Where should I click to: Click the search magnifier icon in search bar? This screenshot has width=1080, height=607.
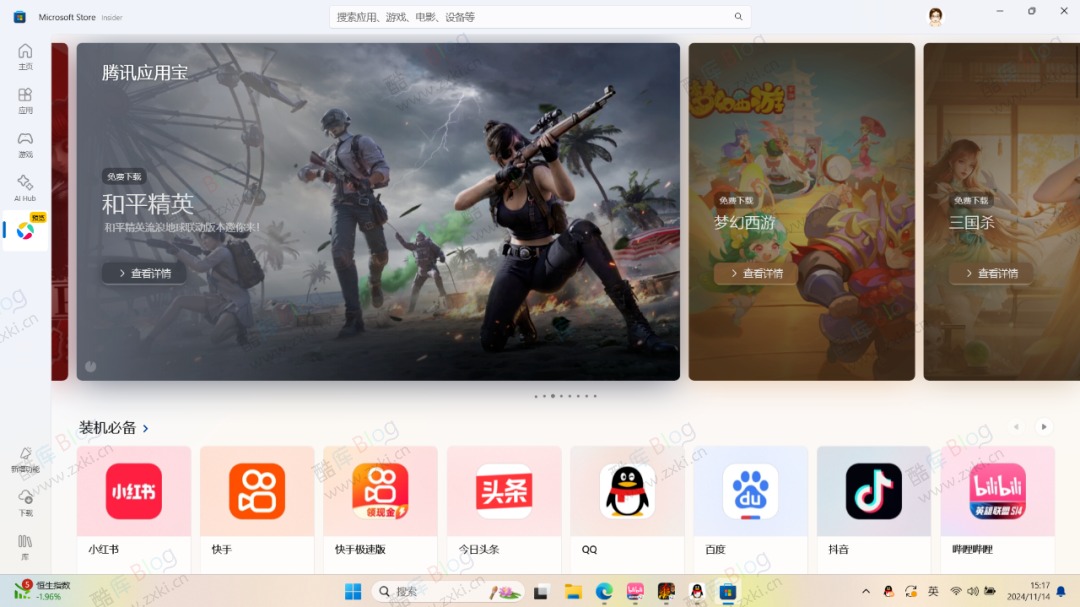pos(738,16)
